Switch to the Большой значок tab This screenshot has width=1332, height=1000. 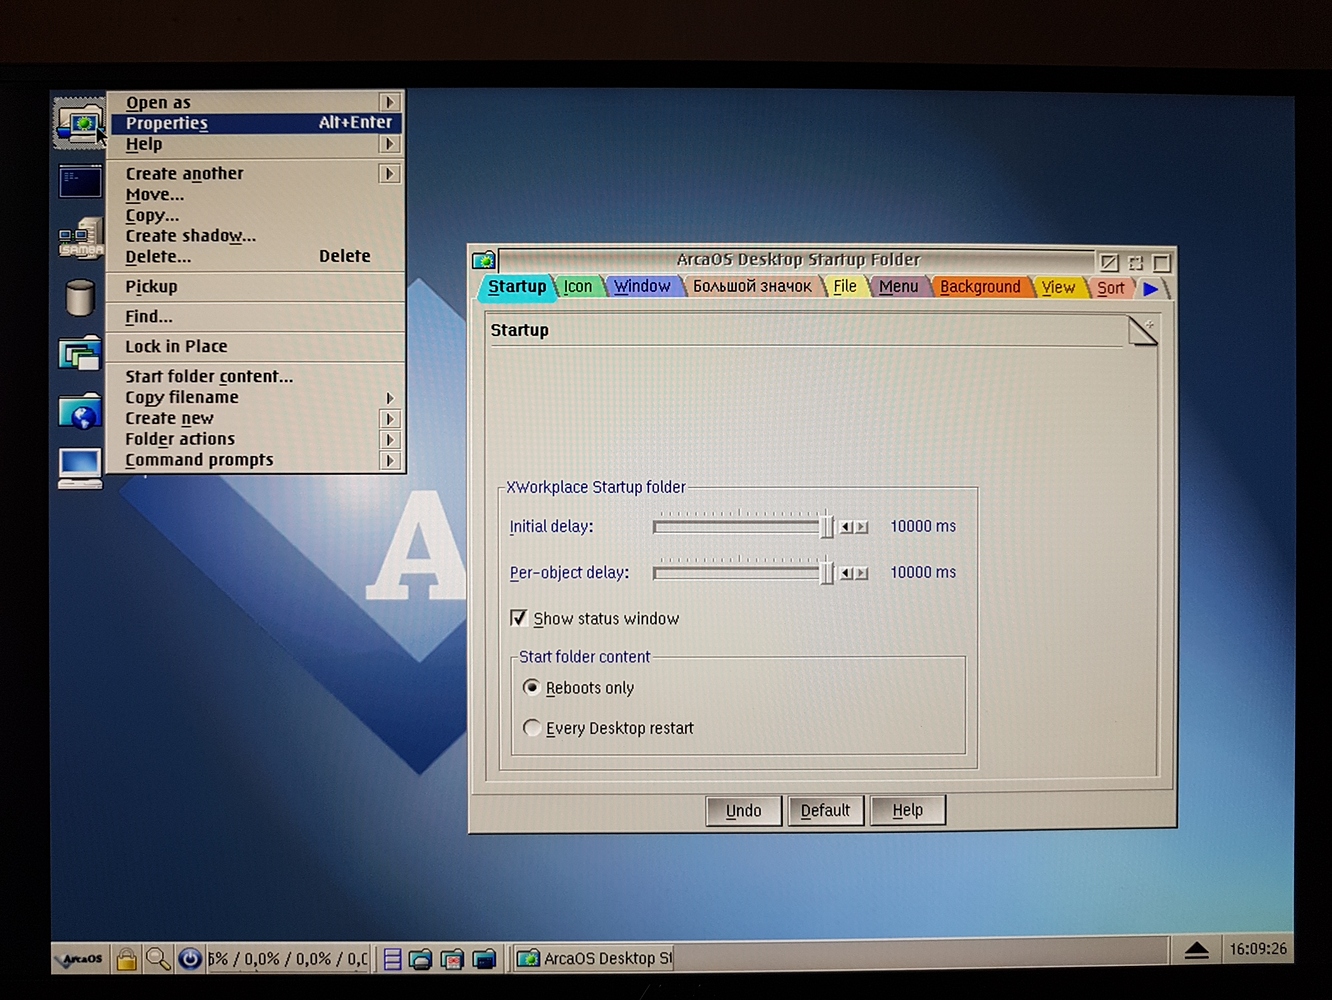pos(752,287)
